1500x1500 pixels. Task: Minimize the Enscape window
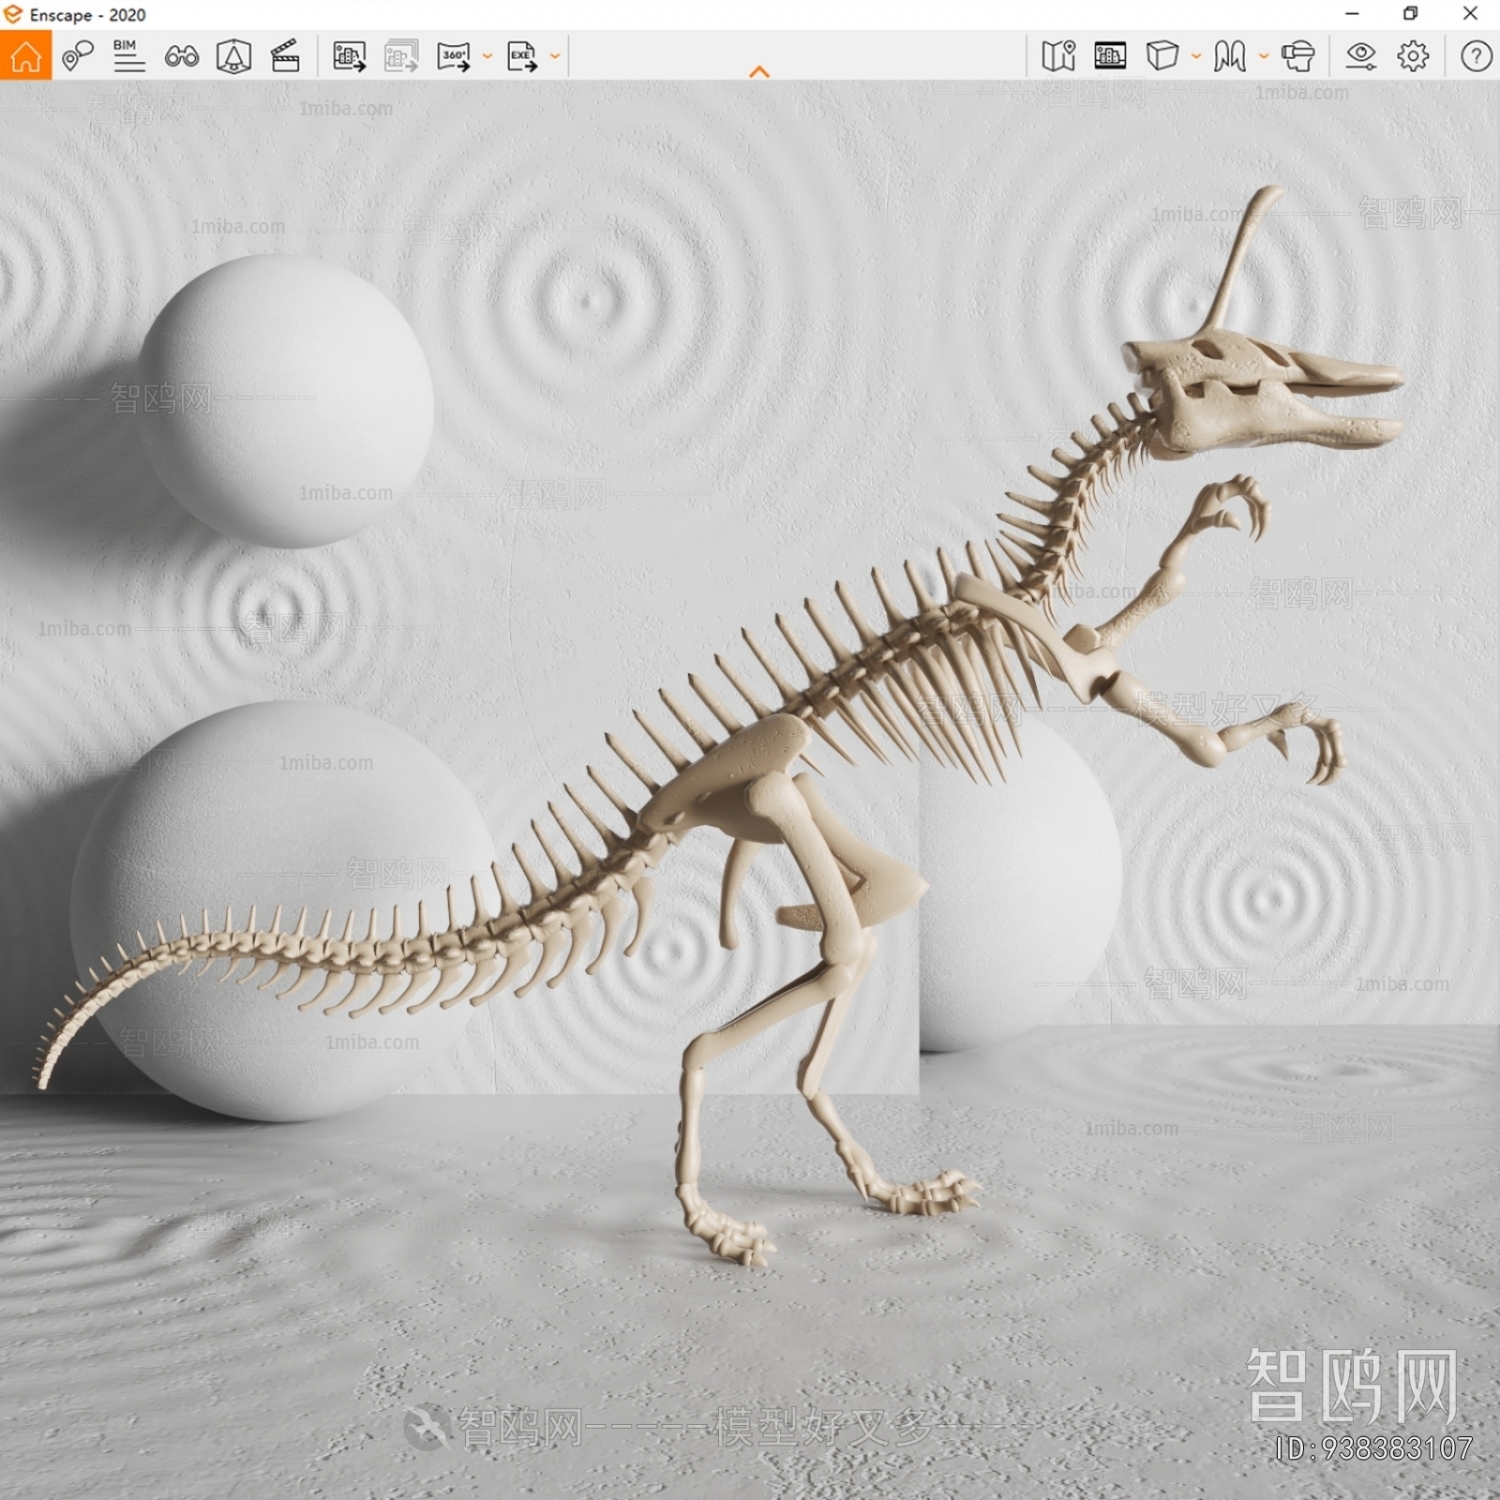pos(1352,14)
